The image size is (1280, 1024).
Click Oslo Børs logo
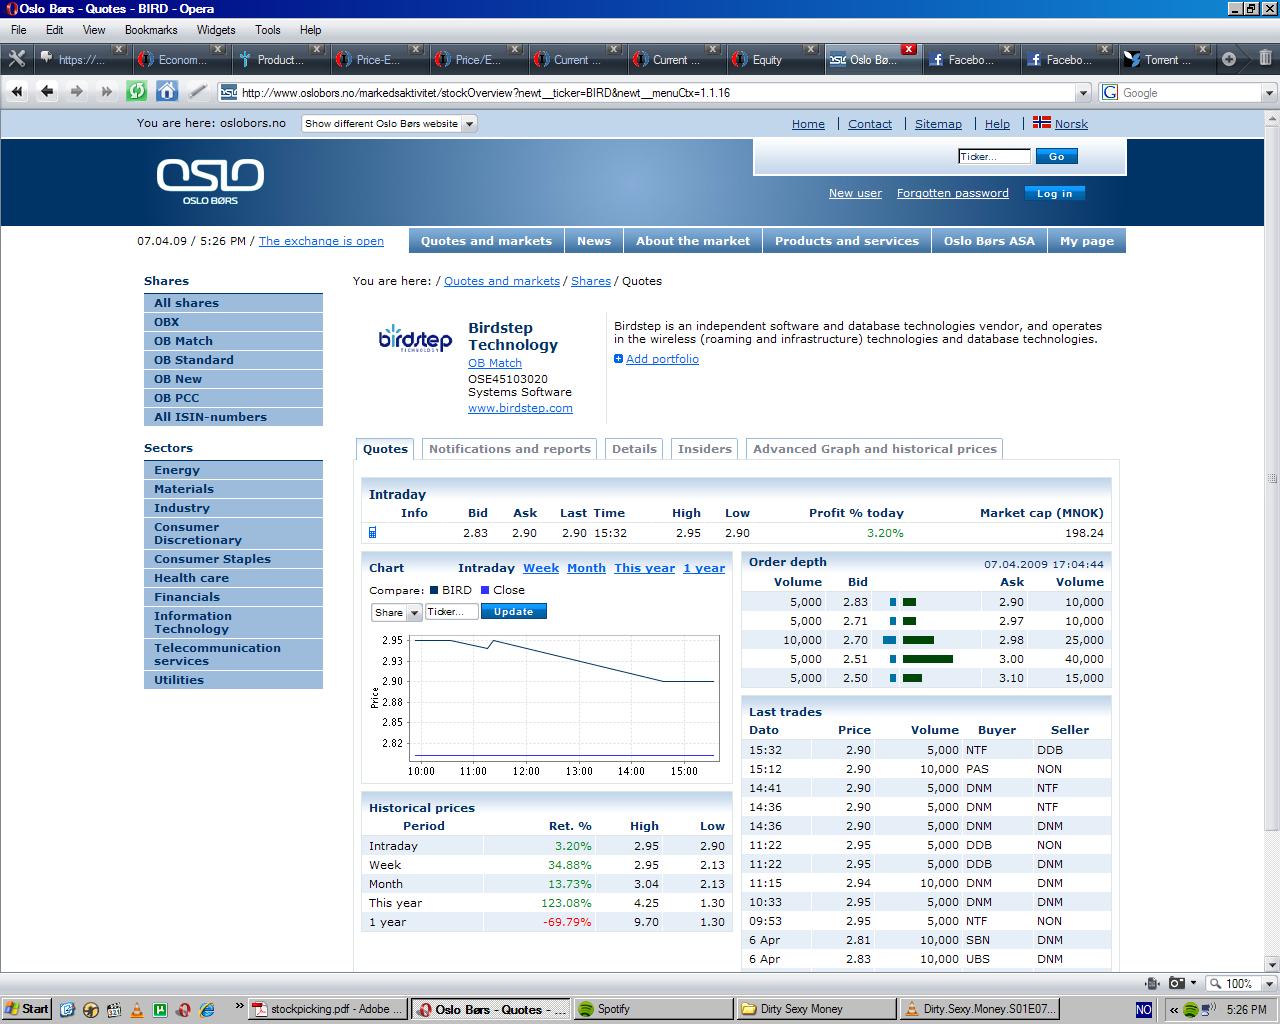click(x=210, y=181)
